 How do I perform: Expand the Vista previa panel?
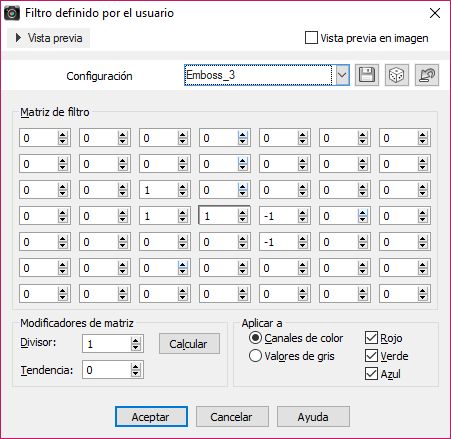49,38
